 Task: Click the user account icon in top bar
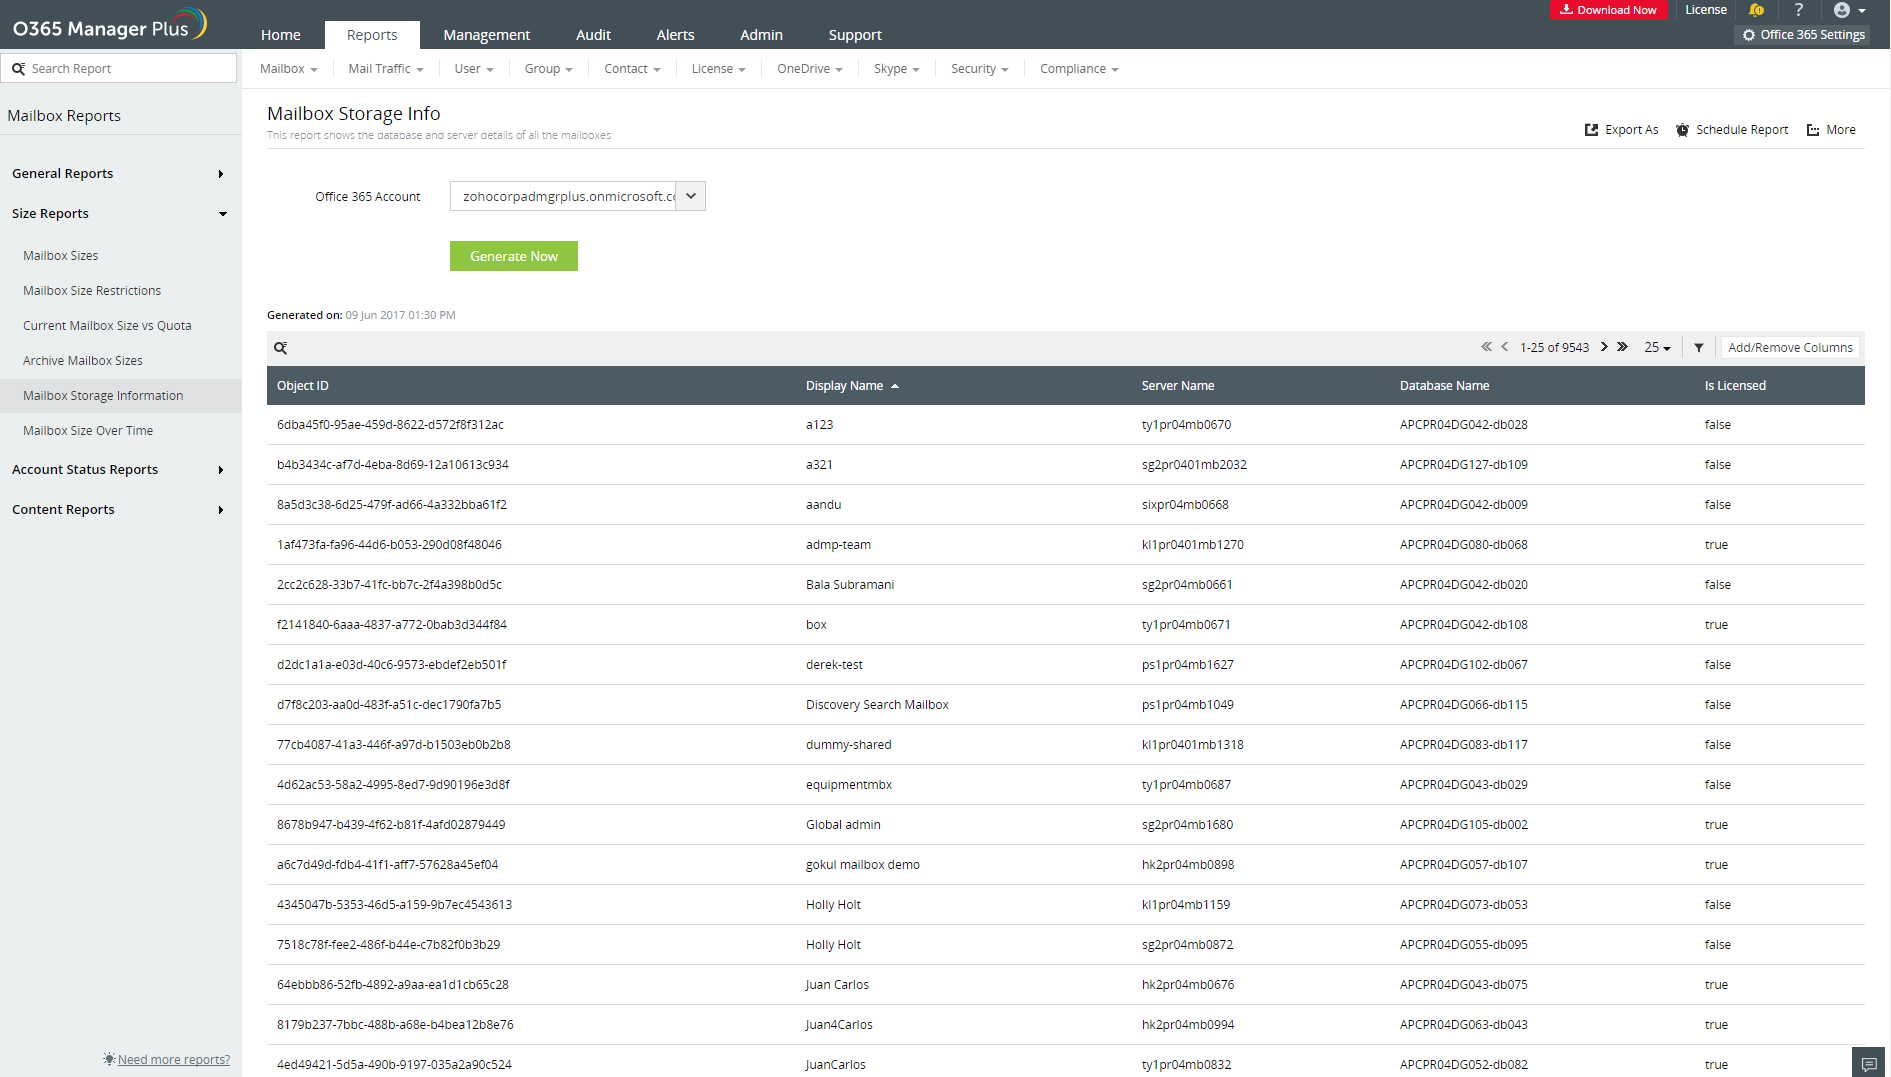point(1843,10)
